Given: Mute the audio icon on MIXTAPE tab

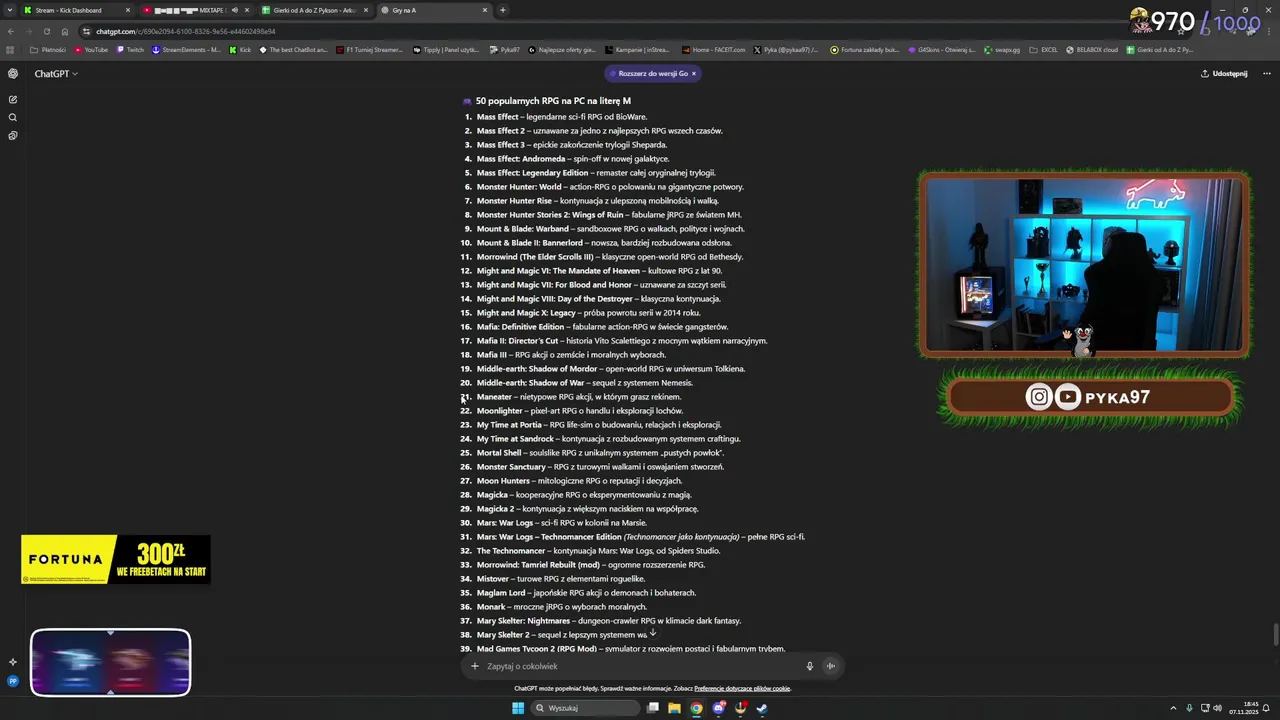Looking at the screenshot, I should (234, 10).
